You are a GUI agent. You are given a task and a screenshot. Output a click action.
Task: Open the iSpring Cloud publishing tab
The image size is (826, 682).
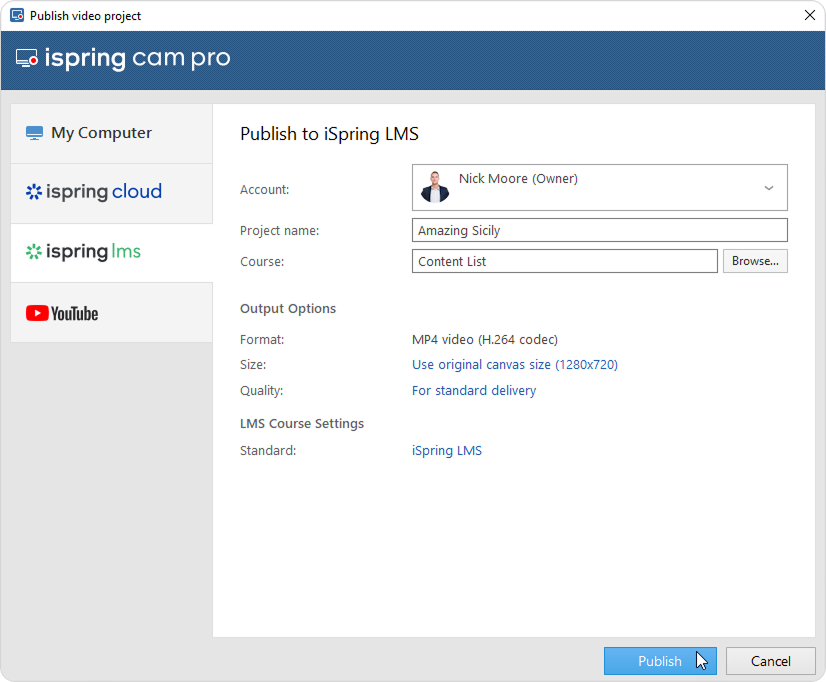(x=111, y=192)
